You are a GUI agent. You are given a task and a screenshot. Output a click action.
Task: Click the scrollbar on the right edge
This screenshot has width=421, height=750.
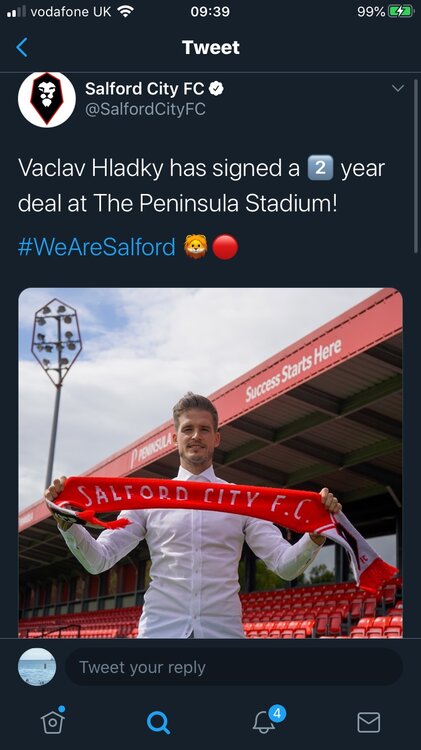click(x=416, y=166)
